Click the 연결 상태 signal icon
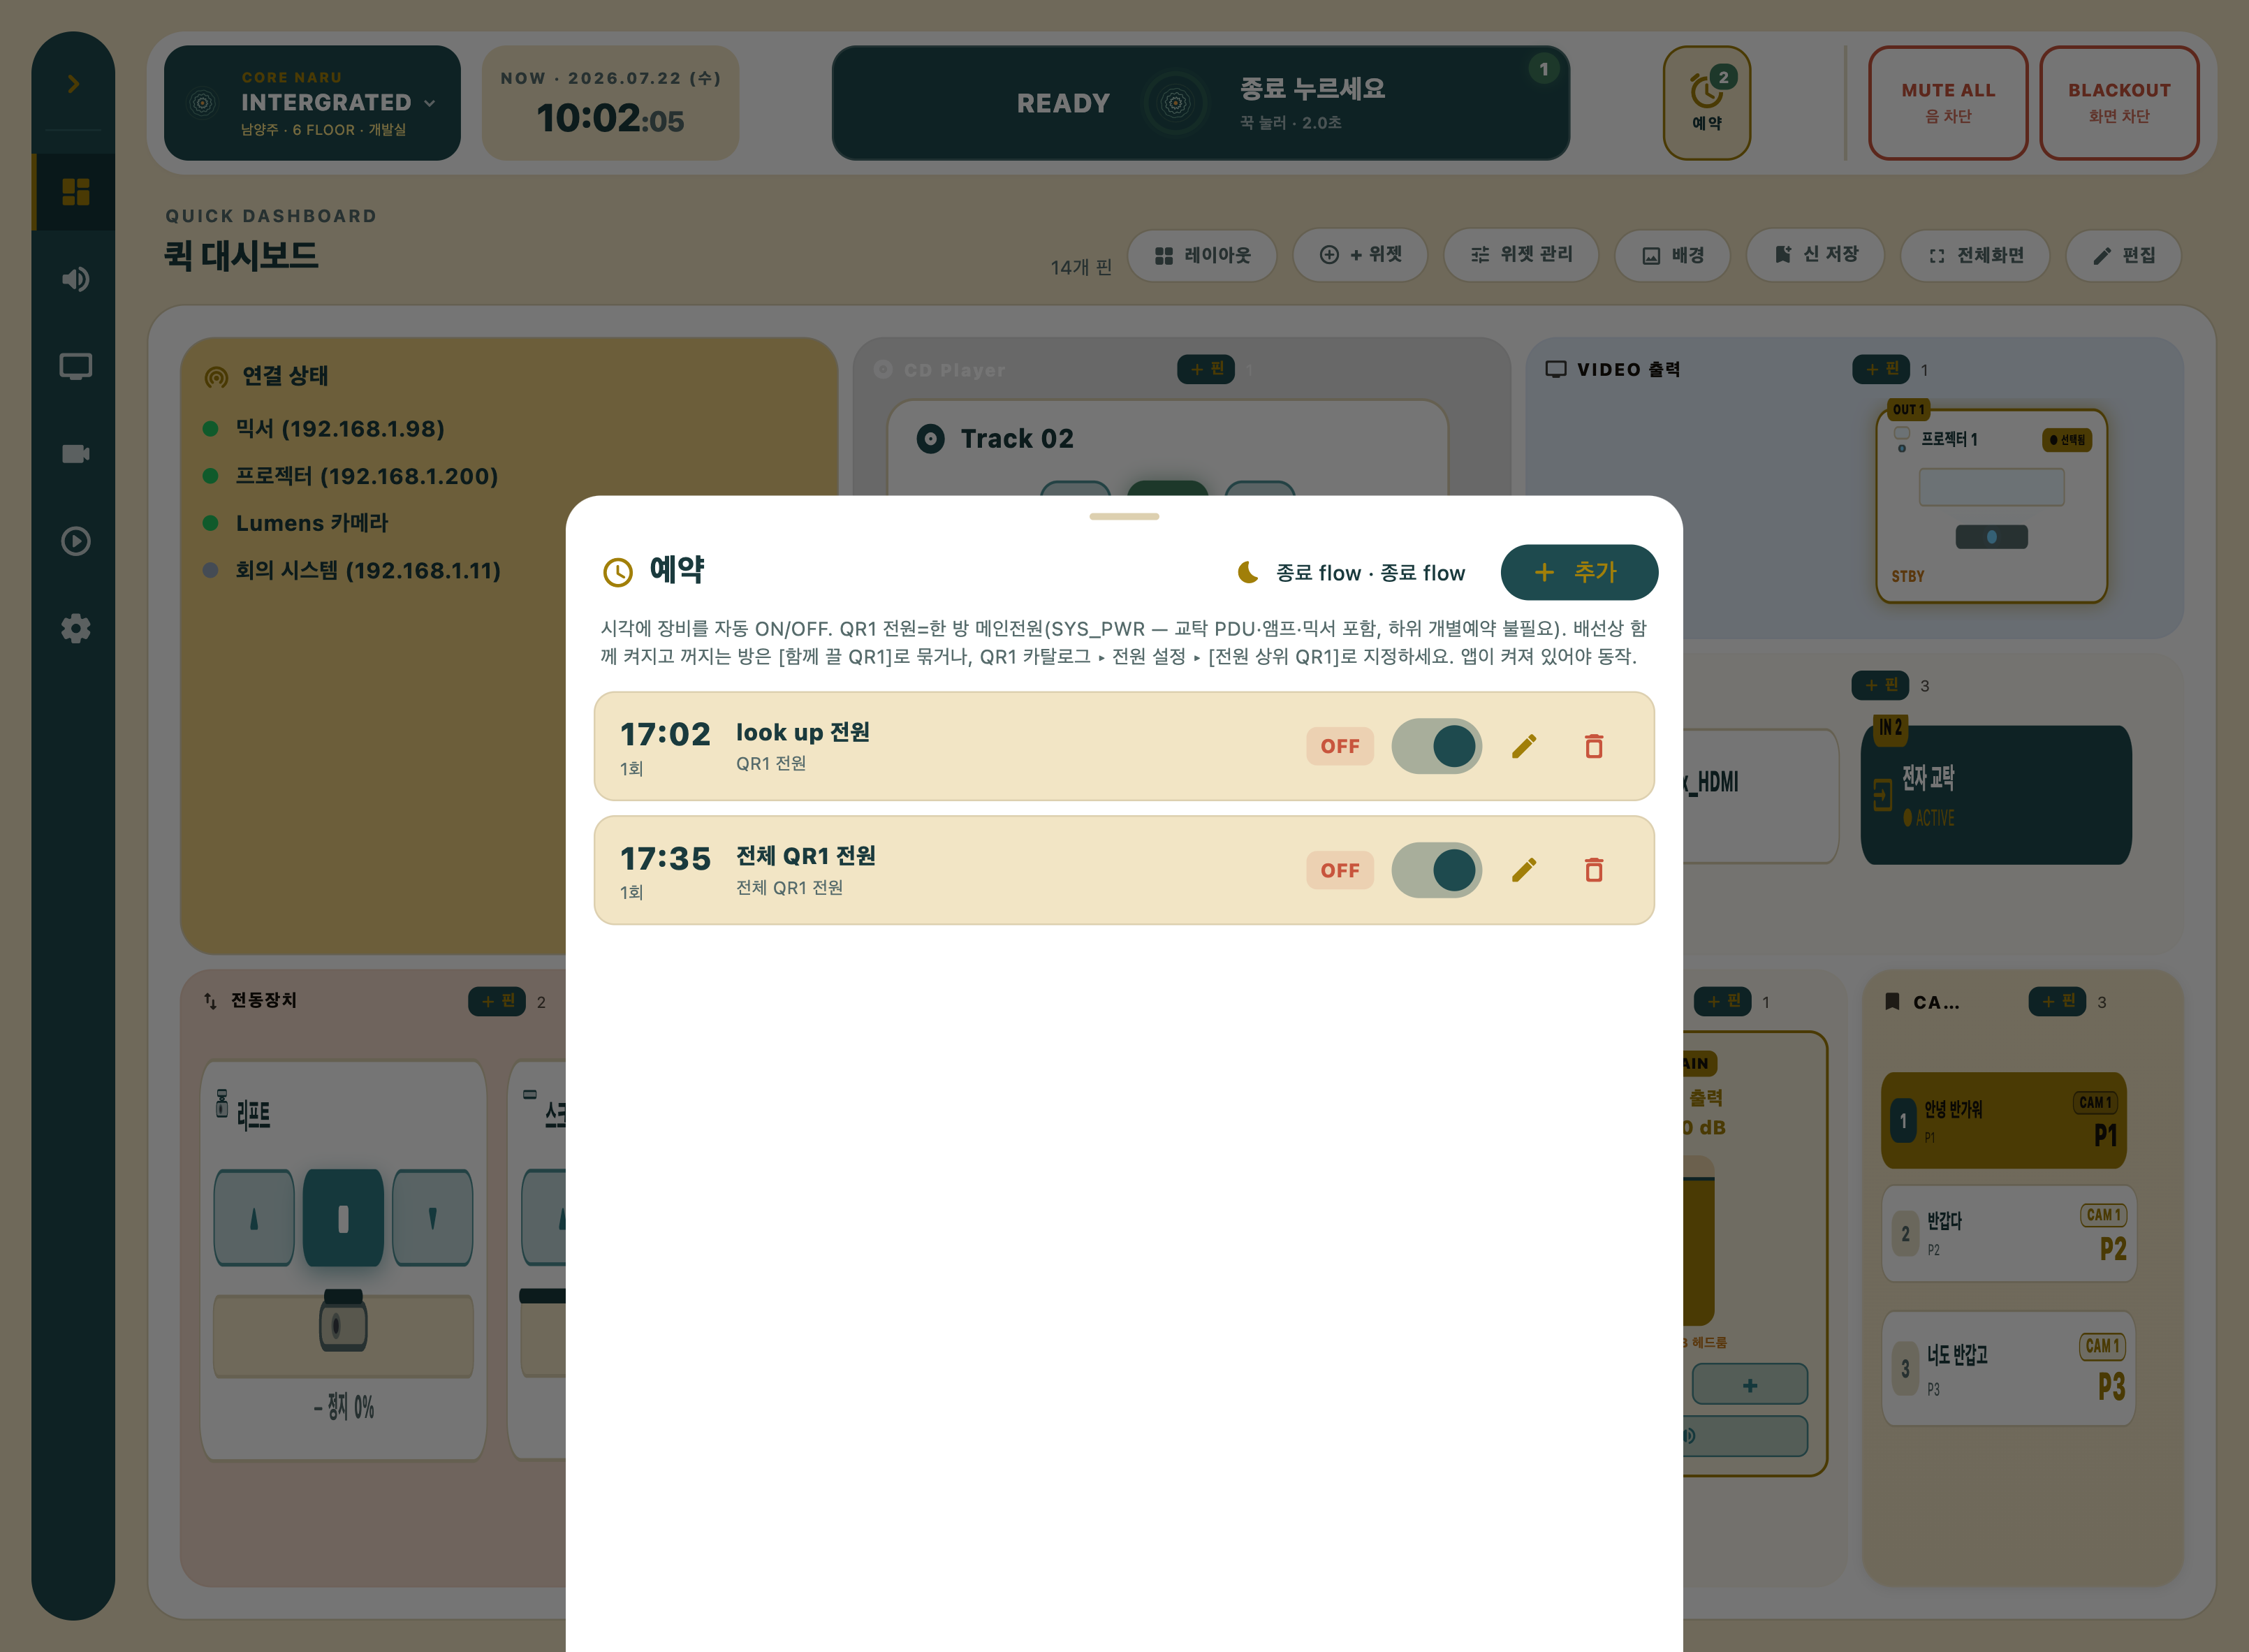2249x1652 pixels. click(216, 377)
